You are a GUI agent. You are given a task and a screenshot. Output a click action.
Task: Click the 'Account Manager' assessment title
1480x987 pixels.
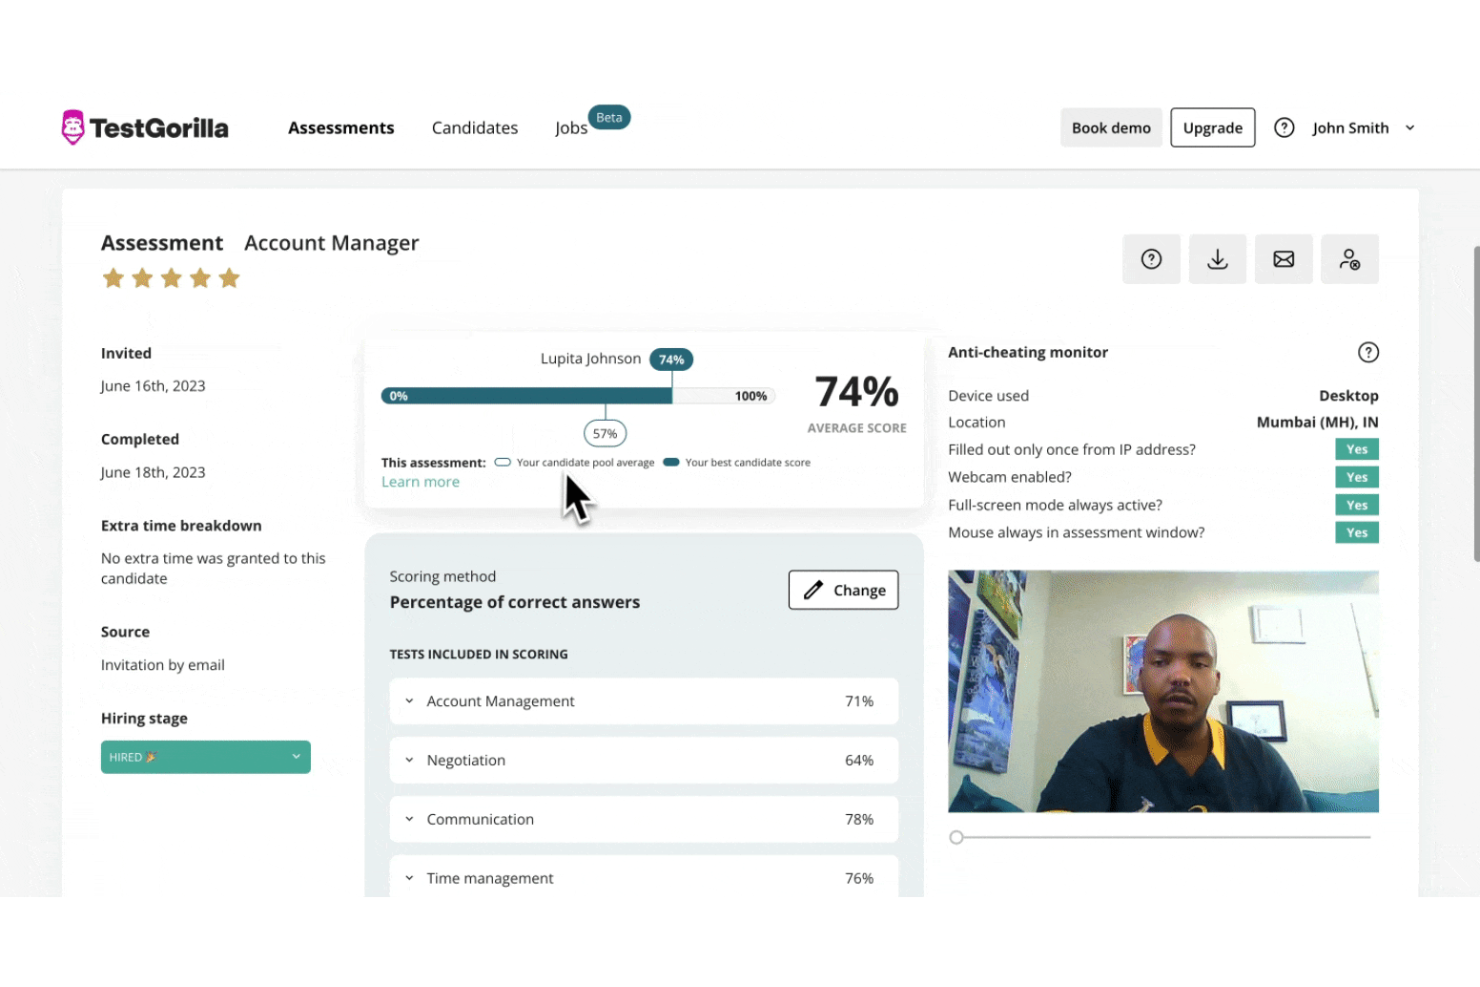pos(331,243)
